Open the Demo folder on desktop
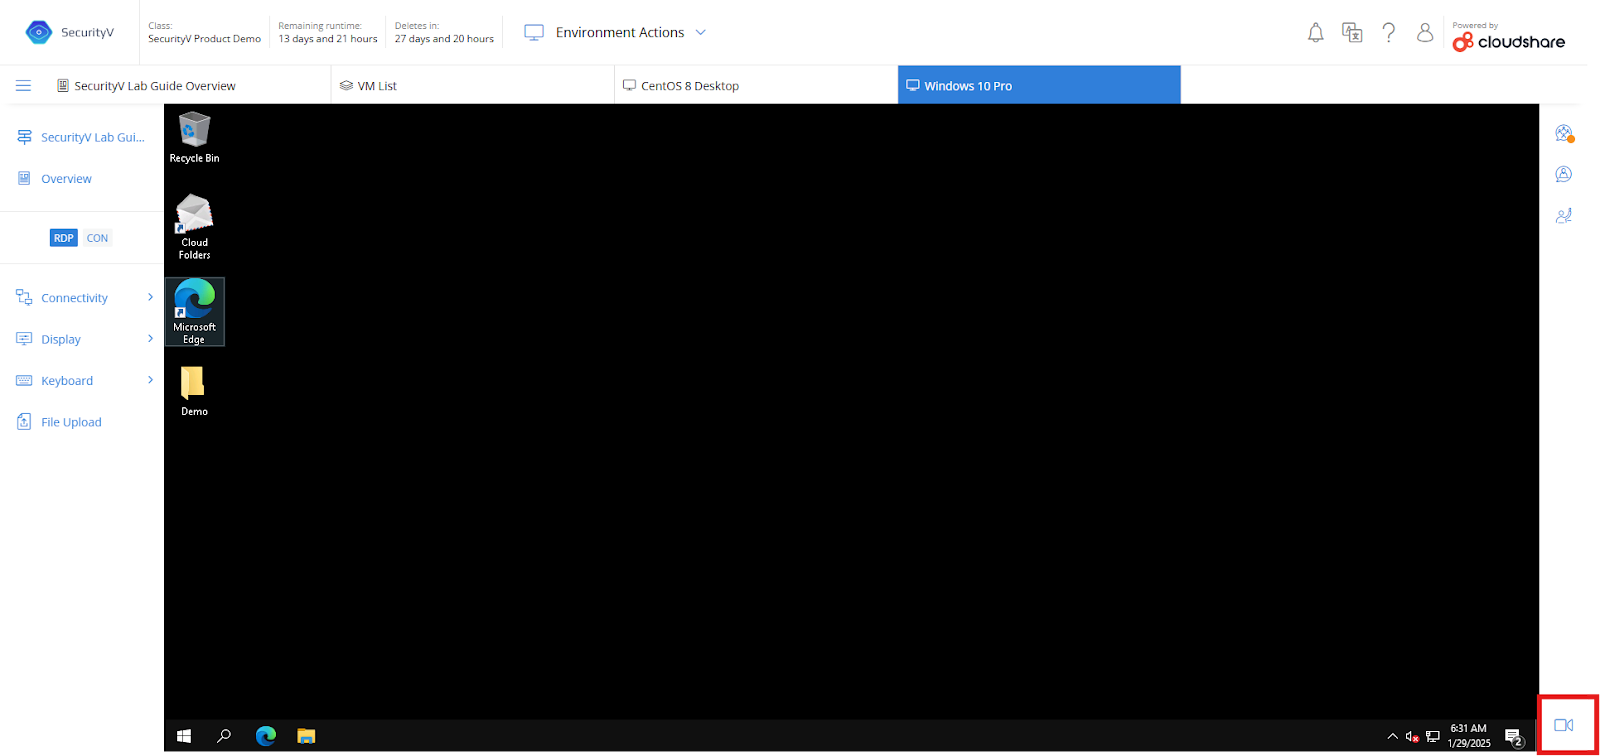1600x756 pixels. [194, 390]
